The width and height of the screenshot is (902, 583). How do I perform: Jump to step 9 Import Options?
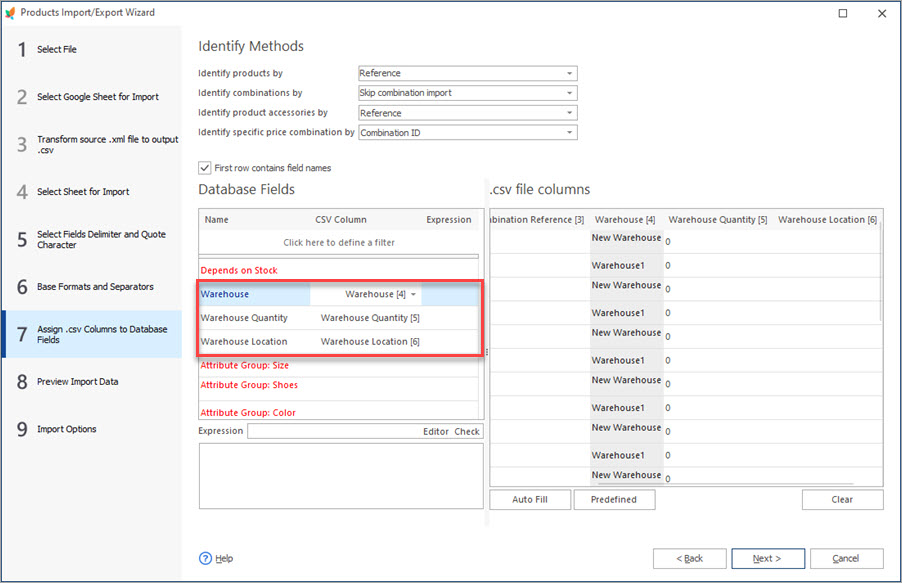coord(92,429)
